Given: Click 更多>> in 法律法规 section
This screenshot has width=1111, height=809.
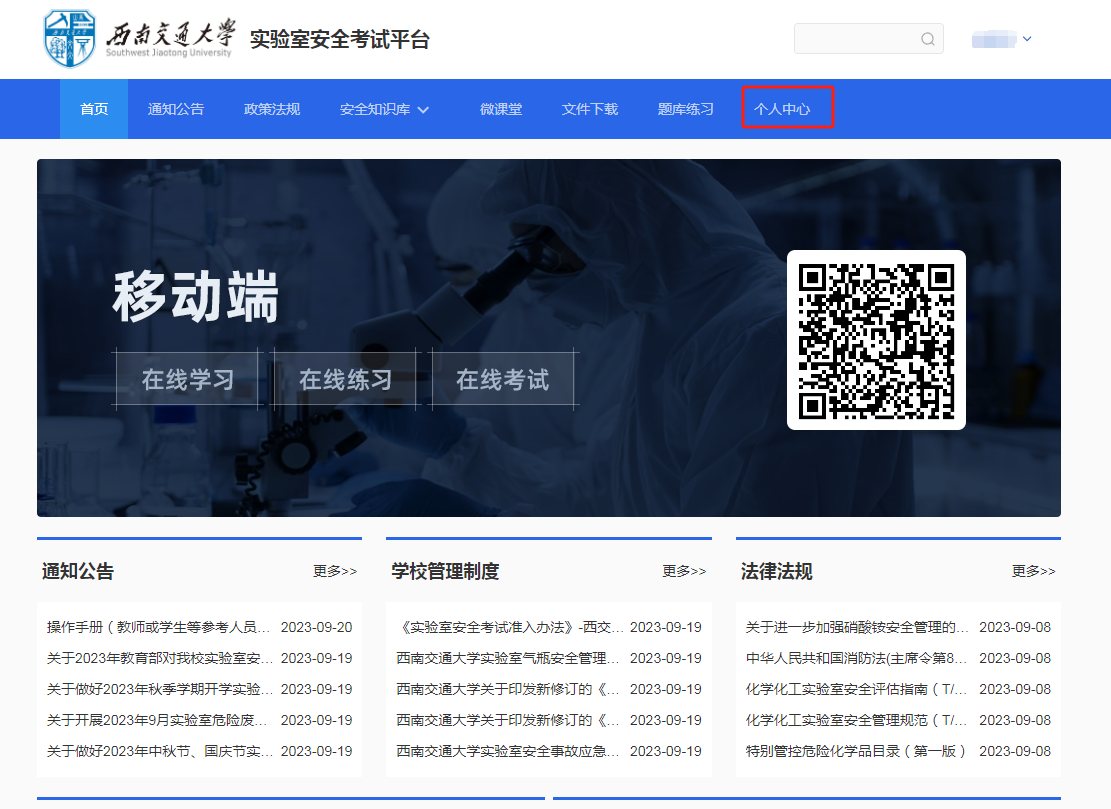Looking at the screenshot, I should [x=1034, y=571].
